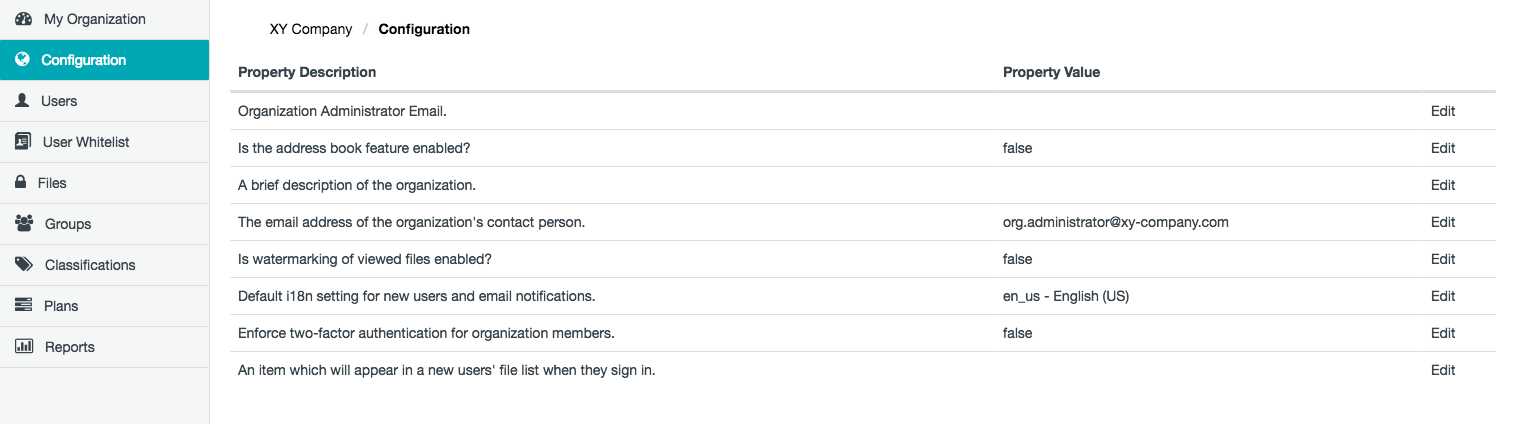Click the Configuration globe icon
The image size is (1531, 424).
22,60
